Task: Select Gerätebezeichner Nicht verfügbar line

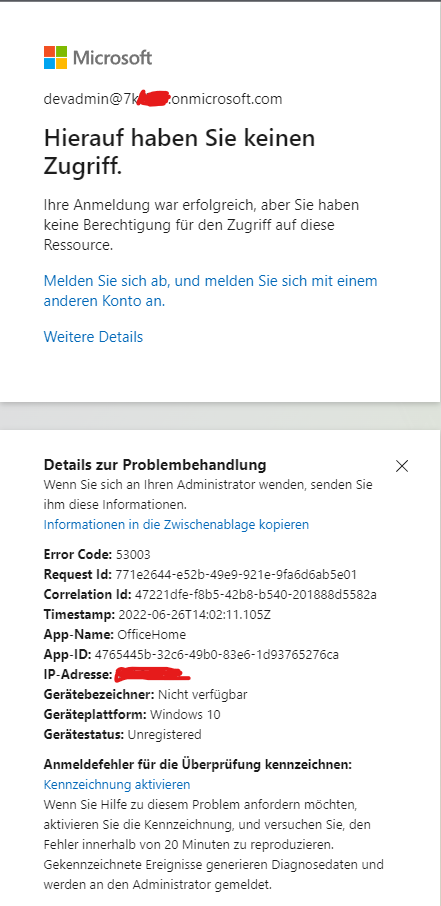Action: point(146,695)
